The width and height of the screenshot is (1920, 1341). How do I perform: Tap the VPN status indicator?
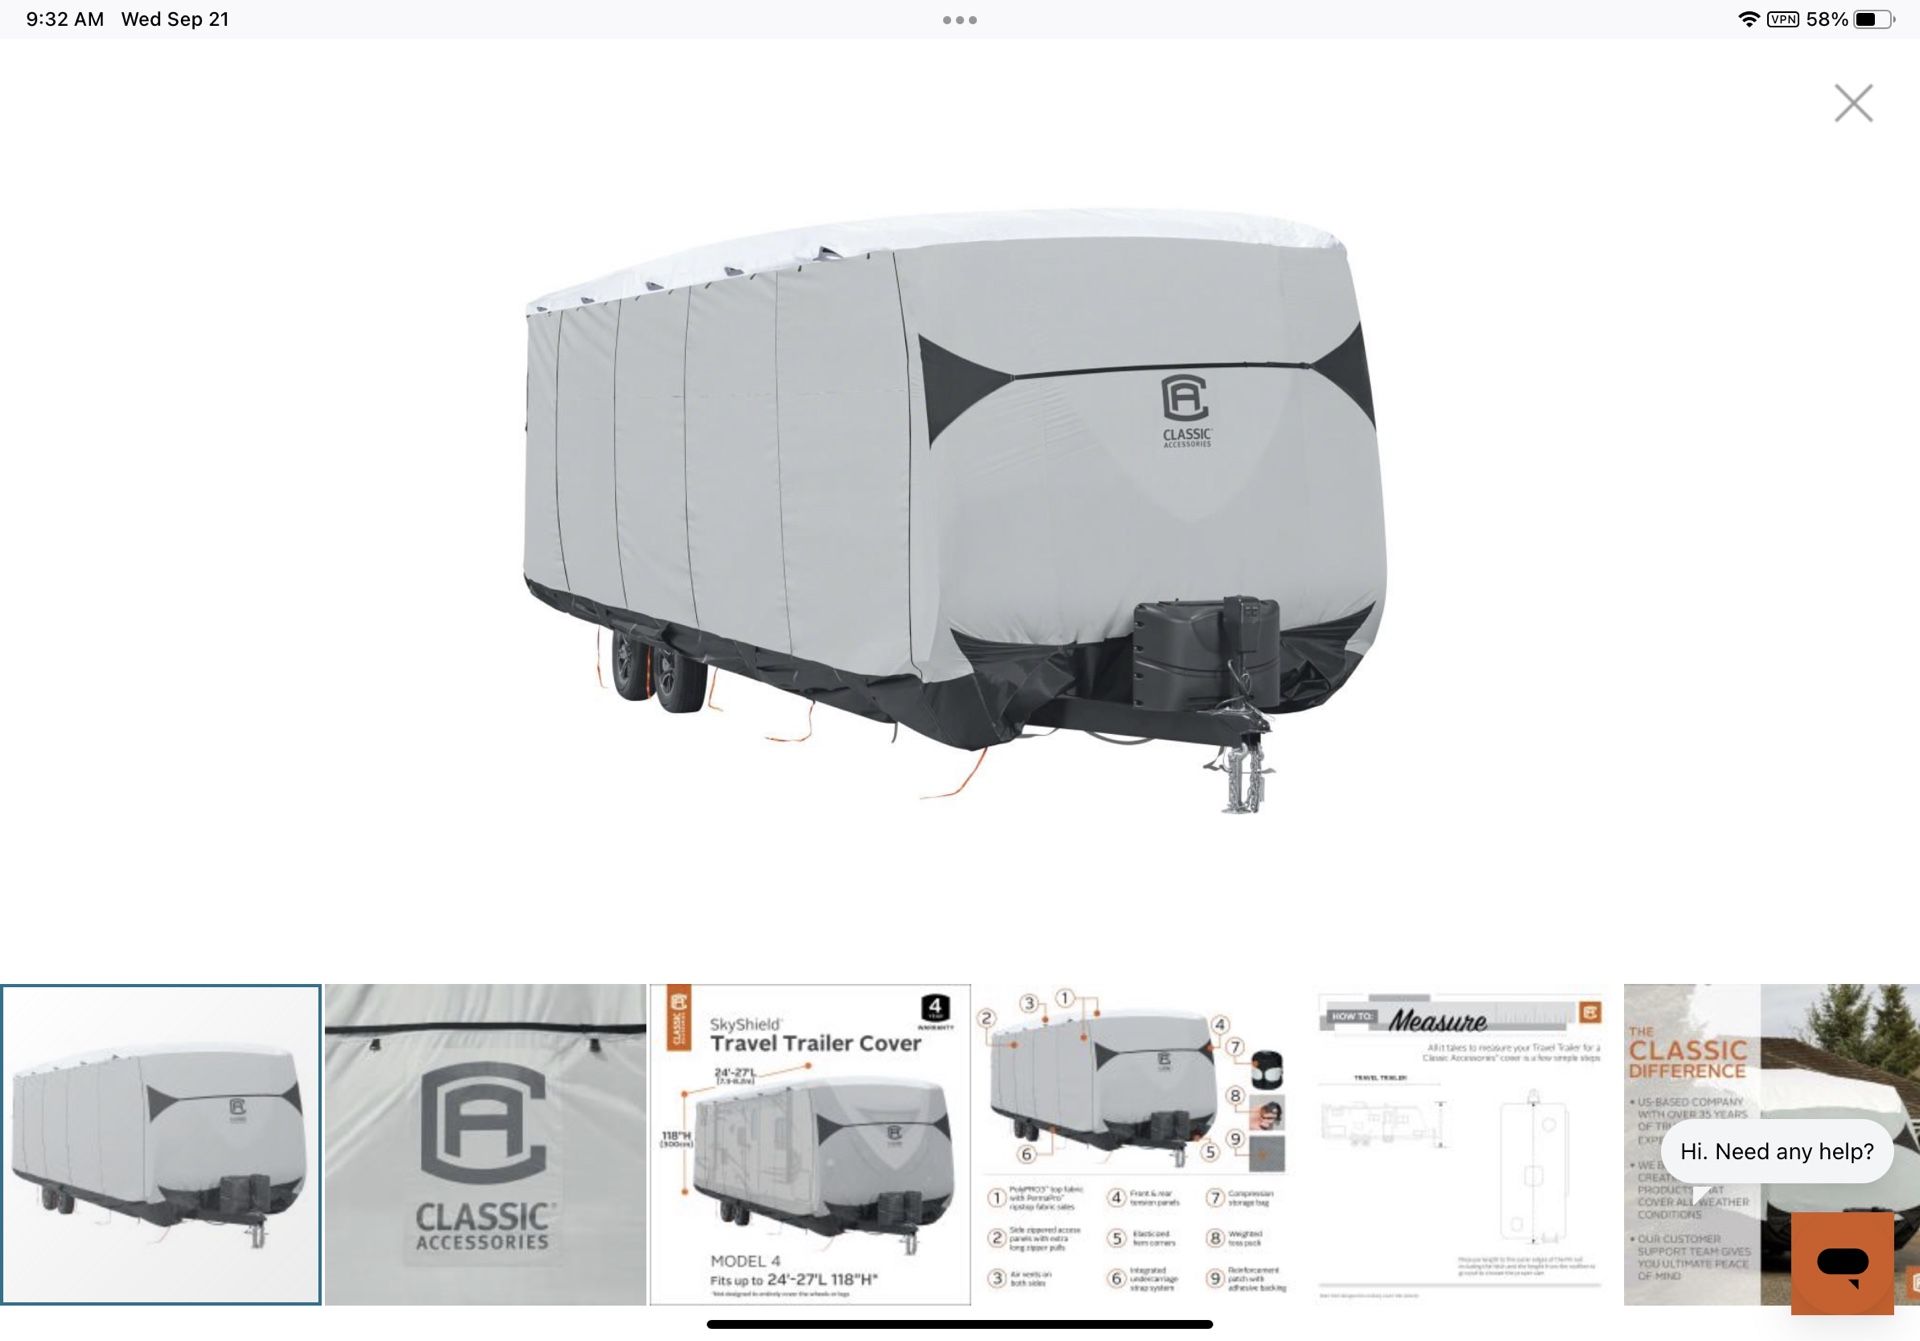point(1783,19)
